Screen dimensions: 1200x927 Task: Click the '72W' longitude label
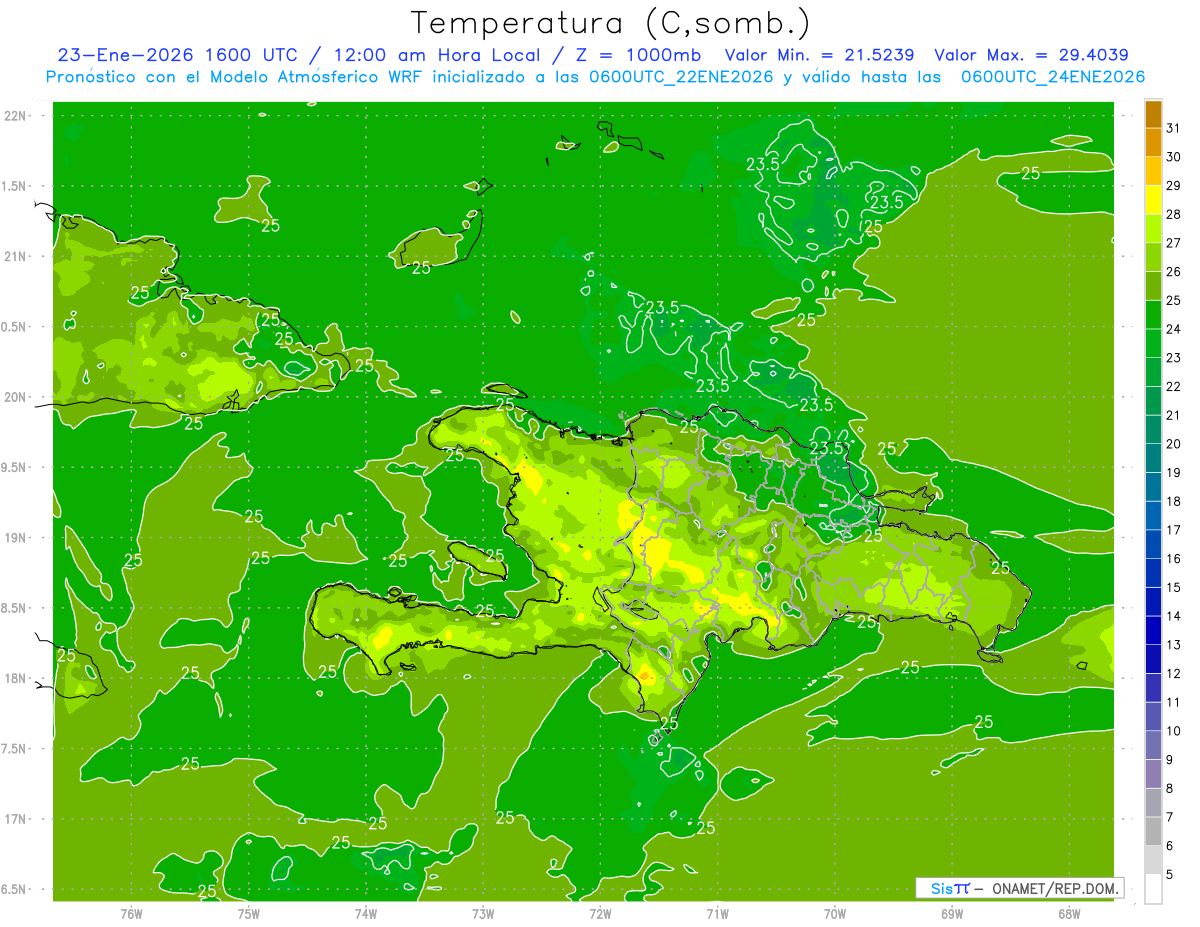coord(600,914)
